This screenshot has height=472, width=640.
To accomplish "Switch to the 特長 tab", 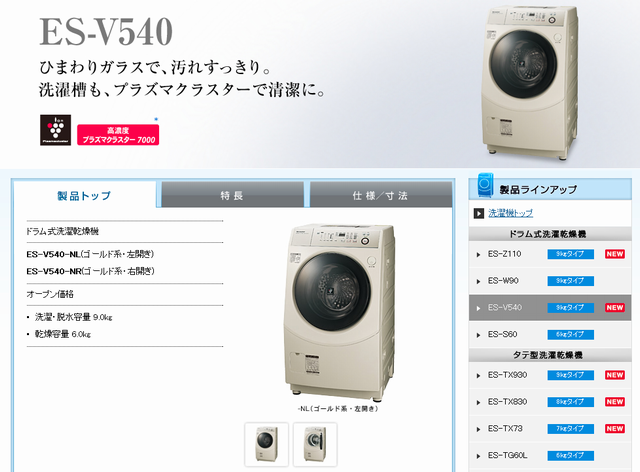I will (232, 195).
